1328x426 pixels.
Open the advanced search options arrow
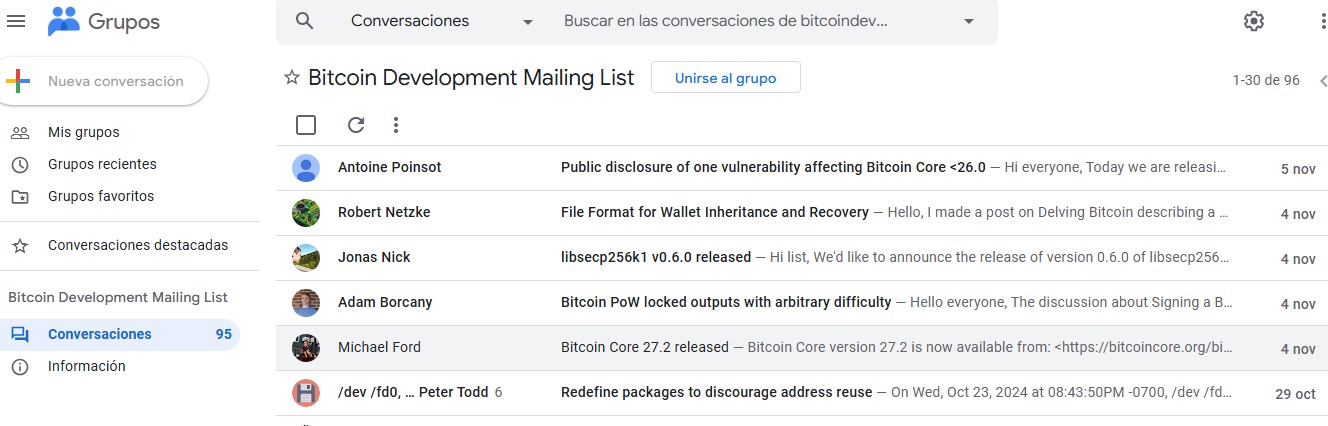click(968, 21)
